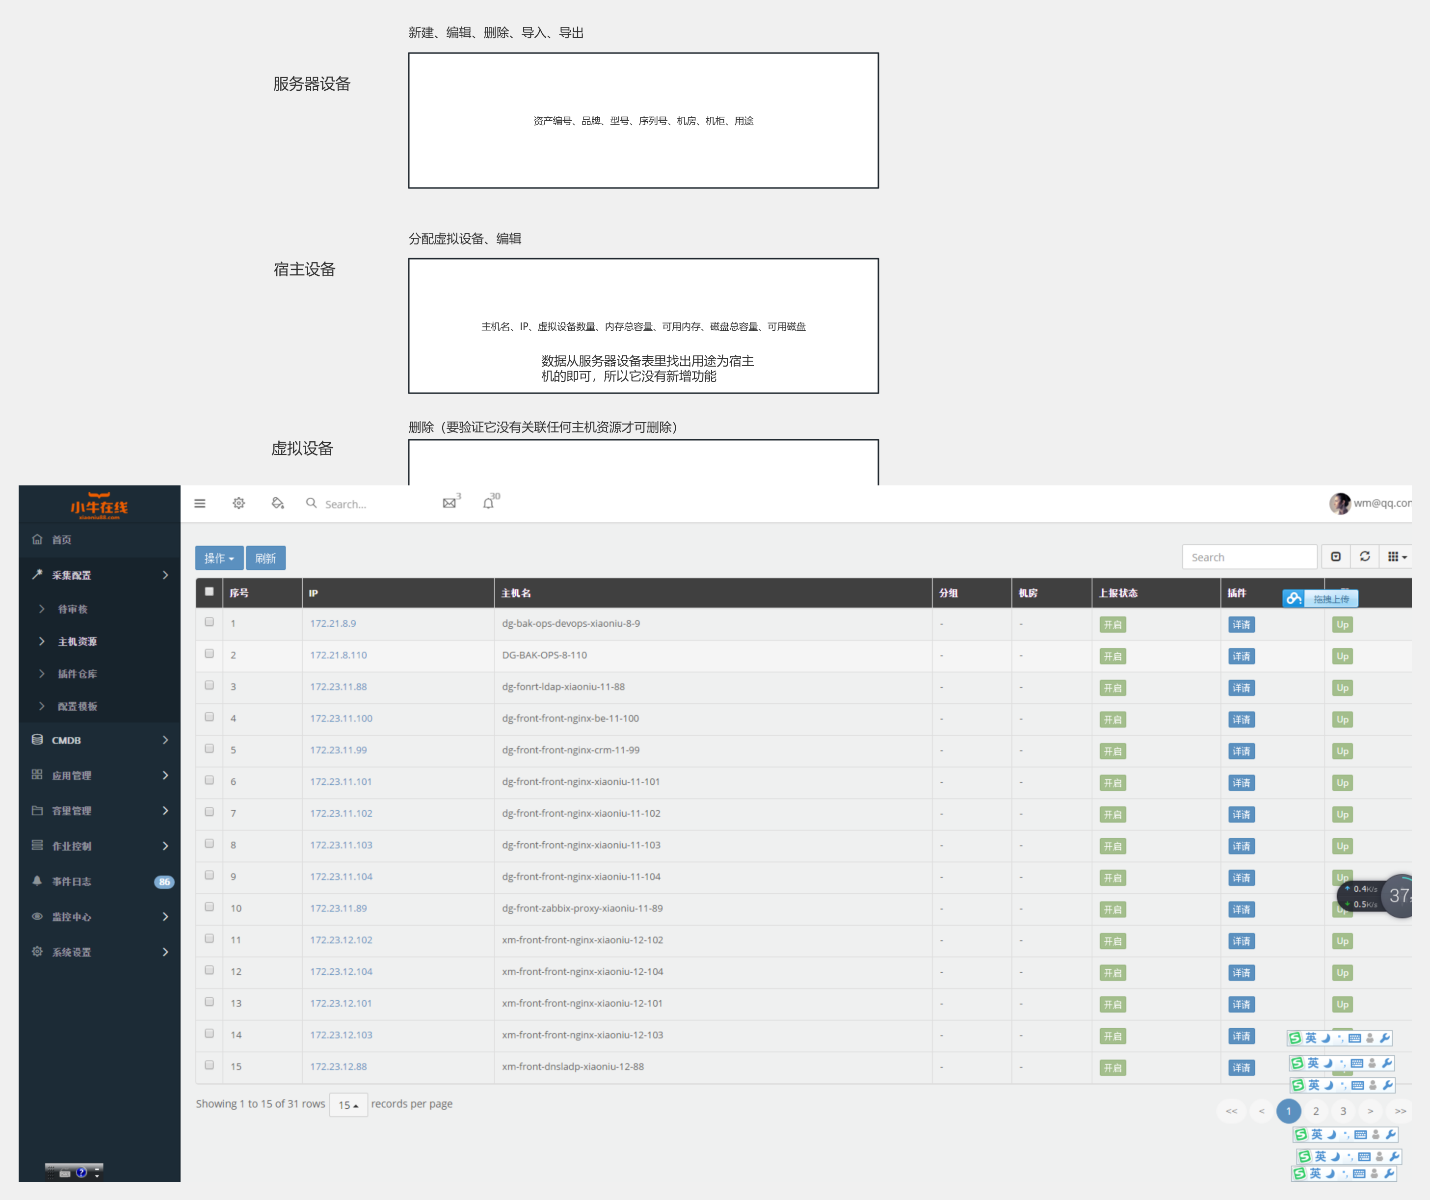Open 插件仓库 in the sidebar submenu

pyautogui.click(x=77, y=674)
